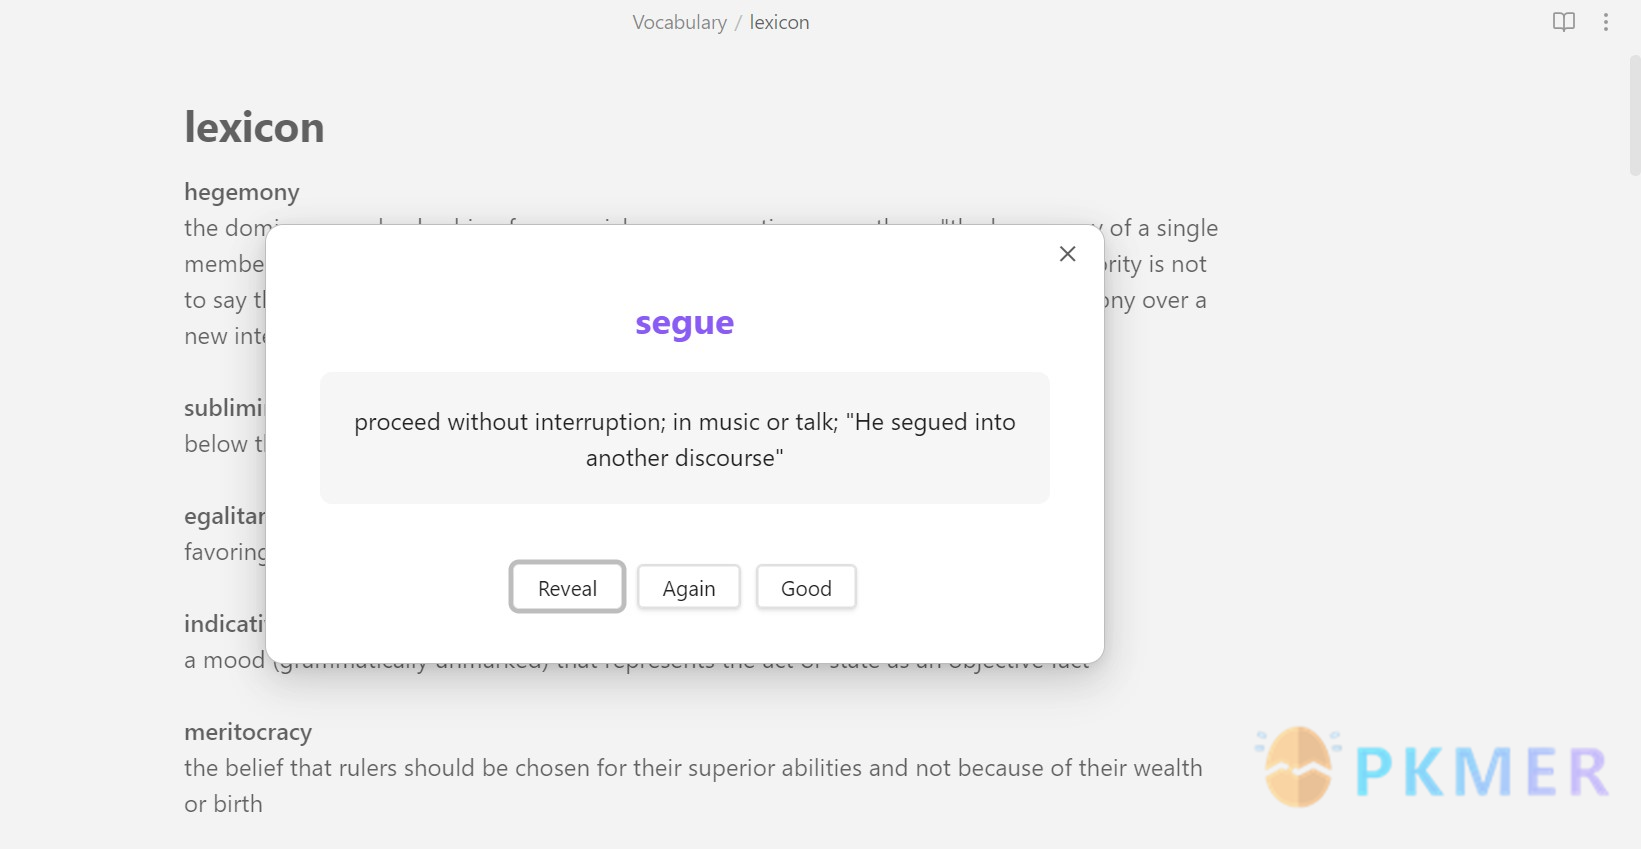Click the partially hidden subliminal heading
The image size is (1641, 849).
point(223,408)
